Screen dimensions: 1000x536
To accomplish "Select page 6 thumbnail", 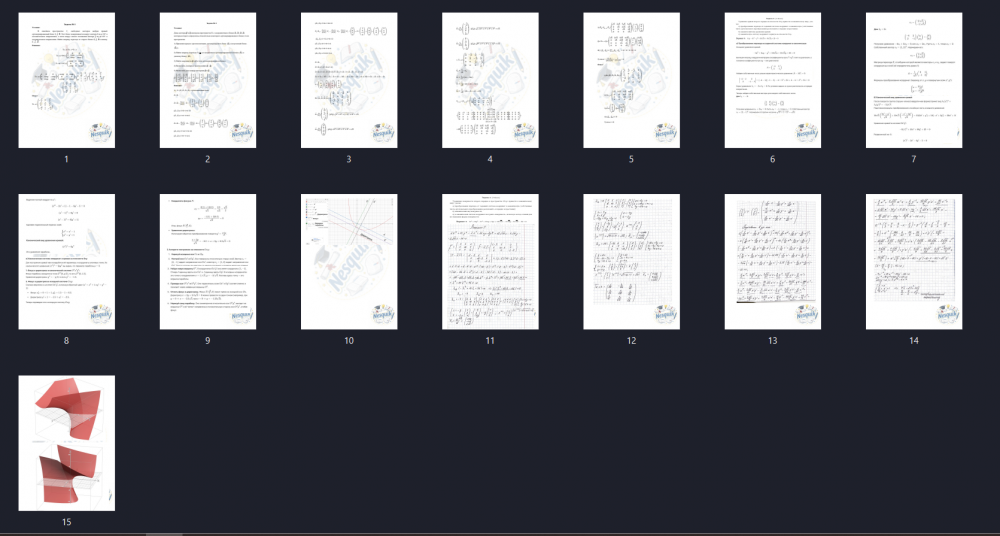I will coord(773,80).
